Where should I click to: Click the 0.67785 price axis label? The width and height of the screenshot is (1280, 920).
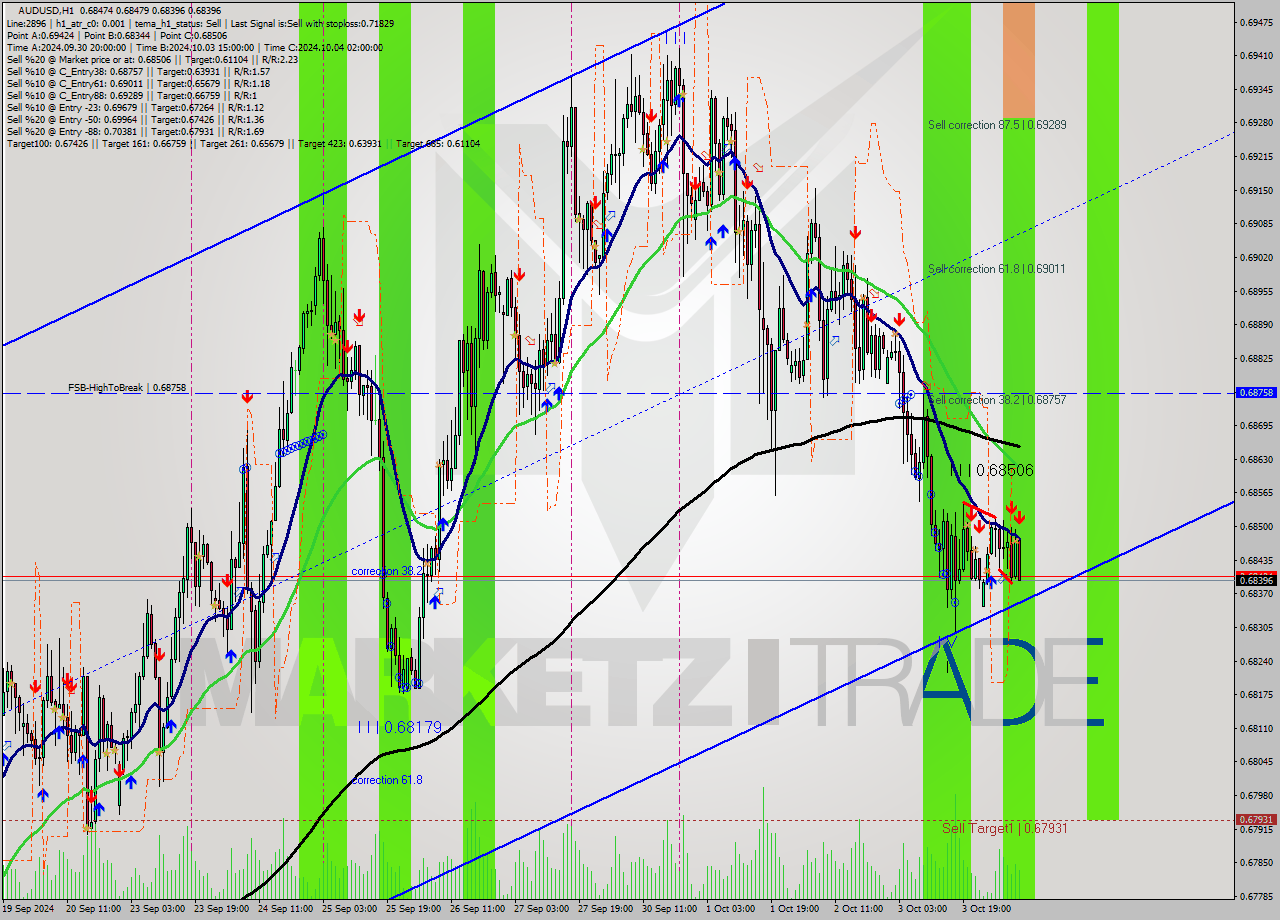point(1256,897)
